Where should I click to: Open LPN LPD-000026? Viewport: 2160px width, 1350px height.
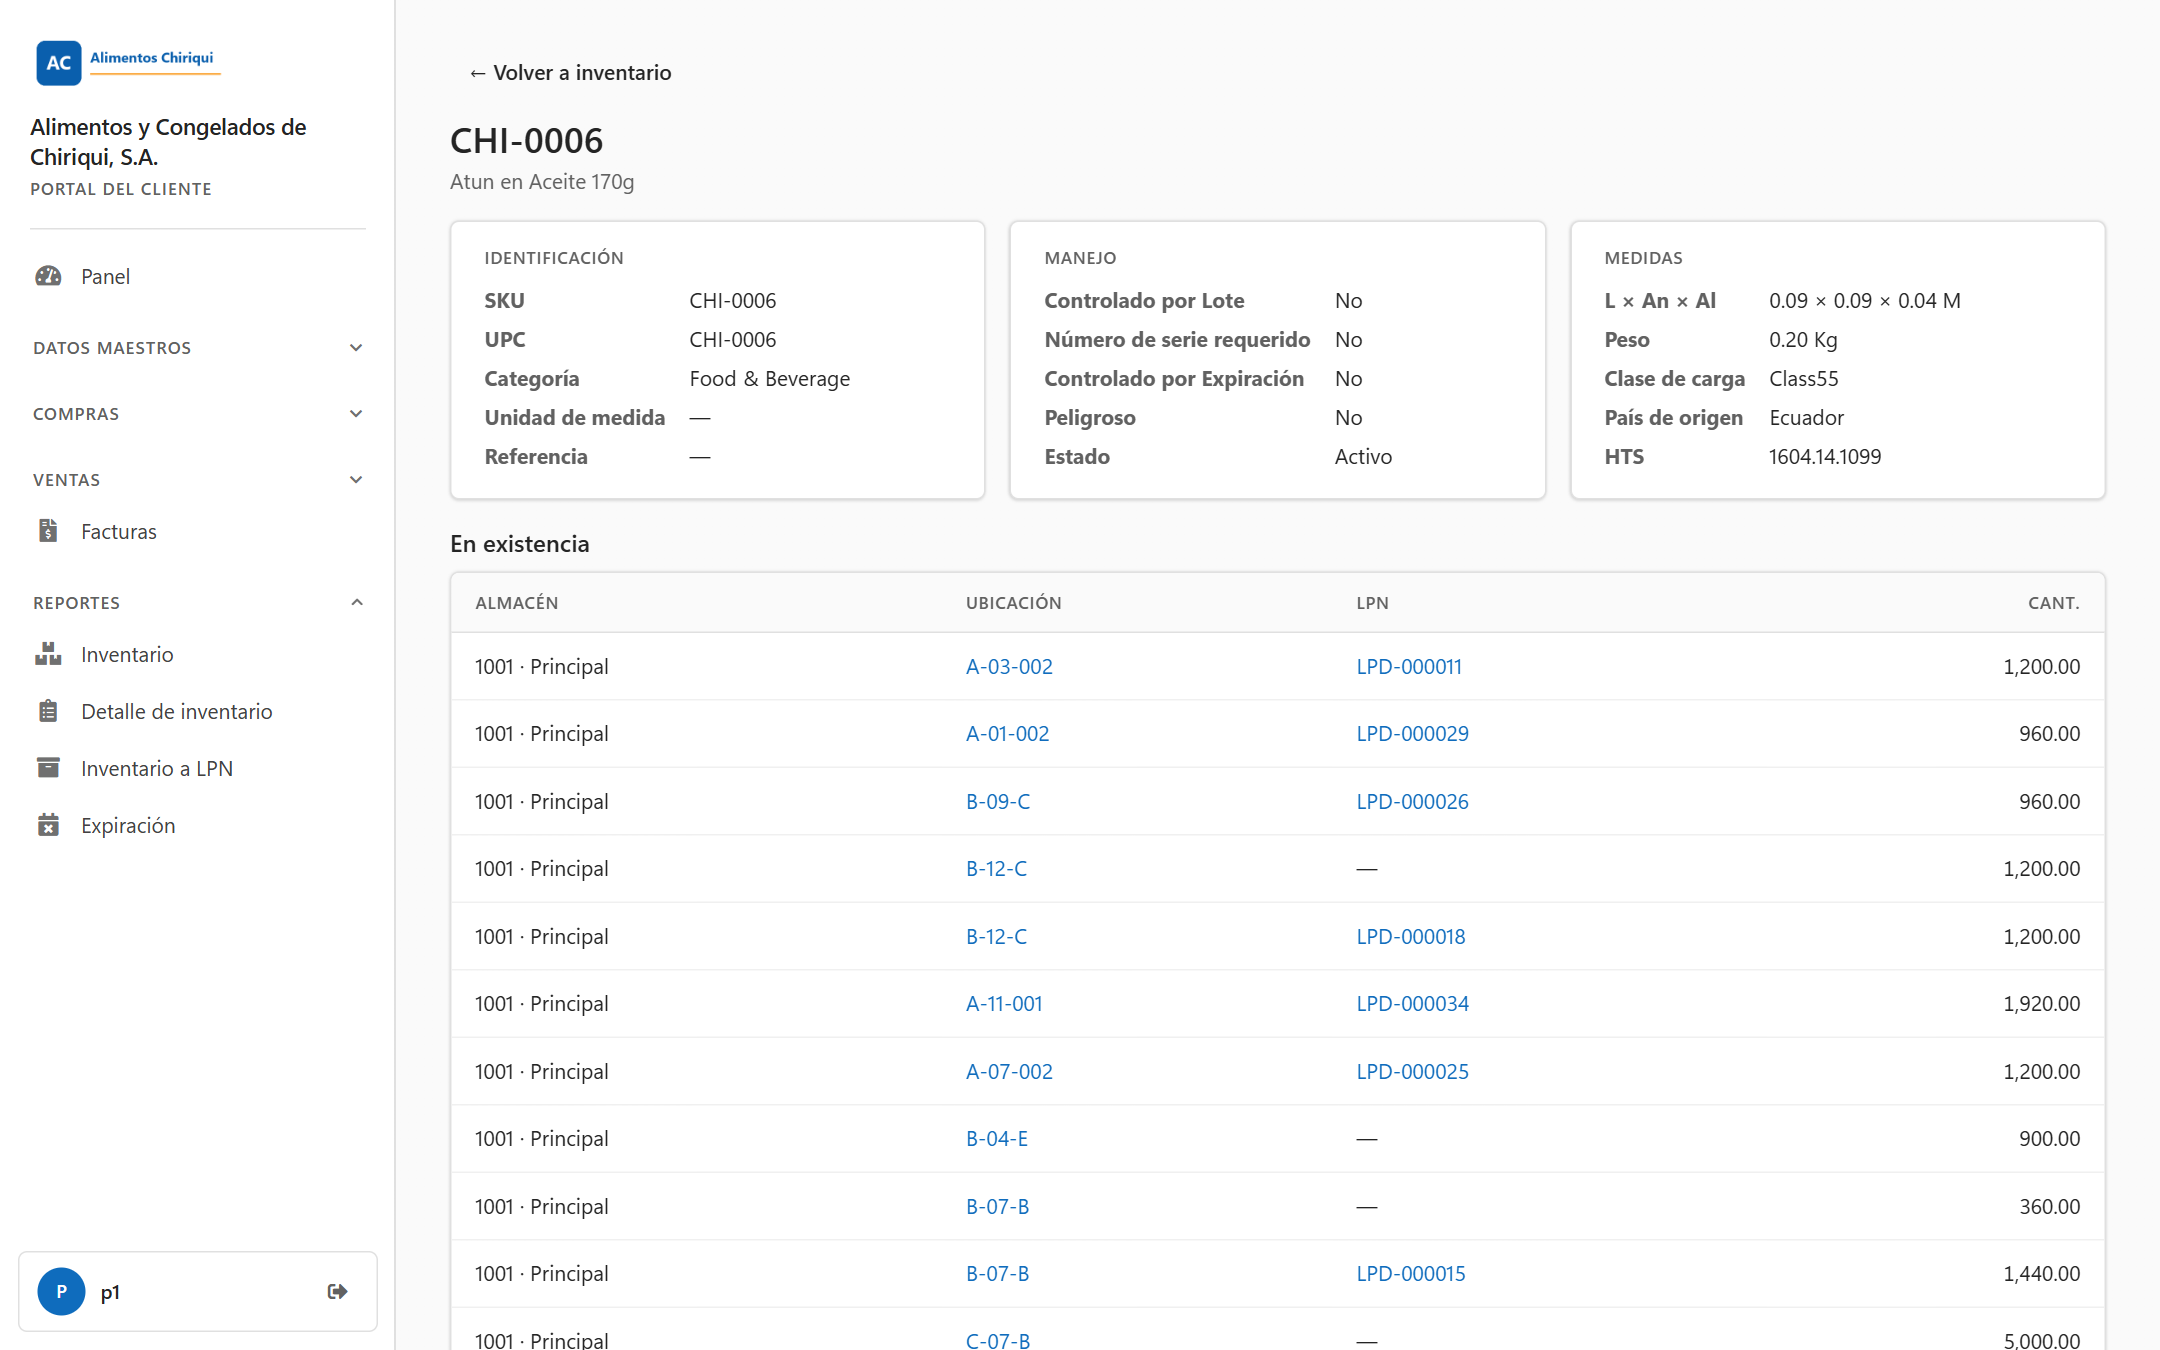pyautogui.click(x=1412, y=801)
